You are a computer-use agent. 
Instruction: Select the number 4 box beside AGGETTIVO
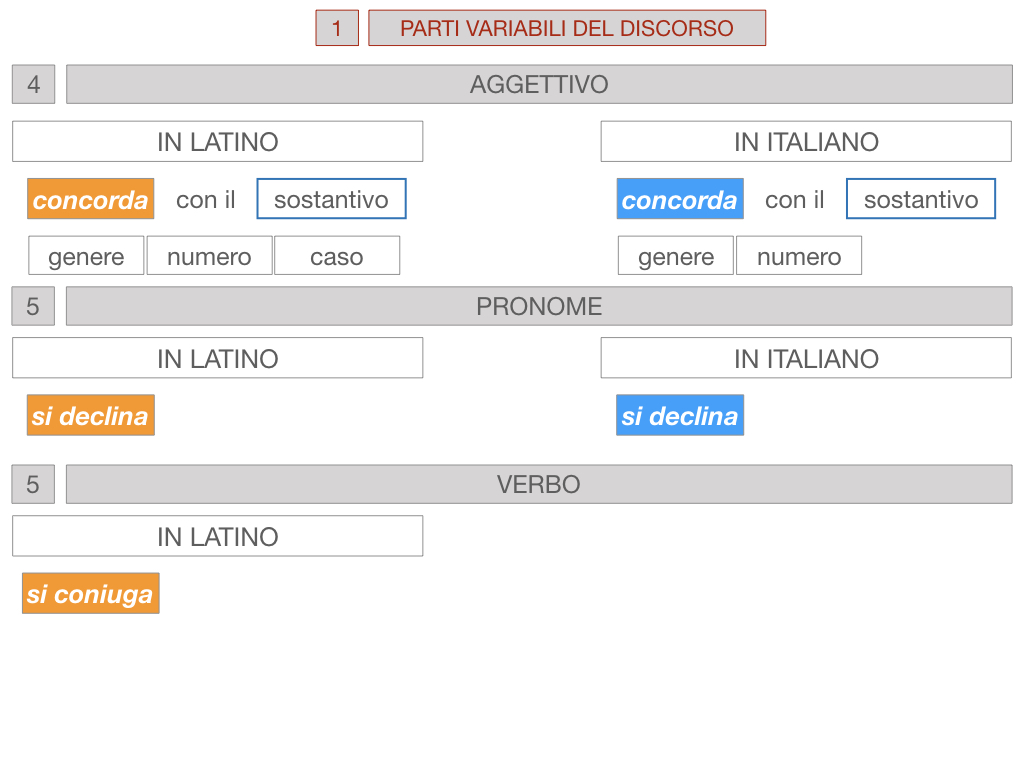pos(33,85)
